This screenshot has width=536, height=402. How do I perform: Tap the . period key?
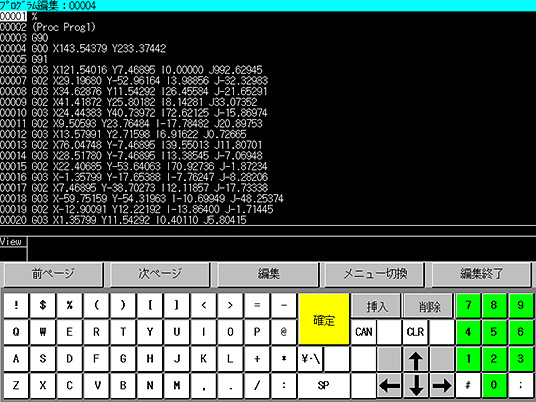pos(230,386)
